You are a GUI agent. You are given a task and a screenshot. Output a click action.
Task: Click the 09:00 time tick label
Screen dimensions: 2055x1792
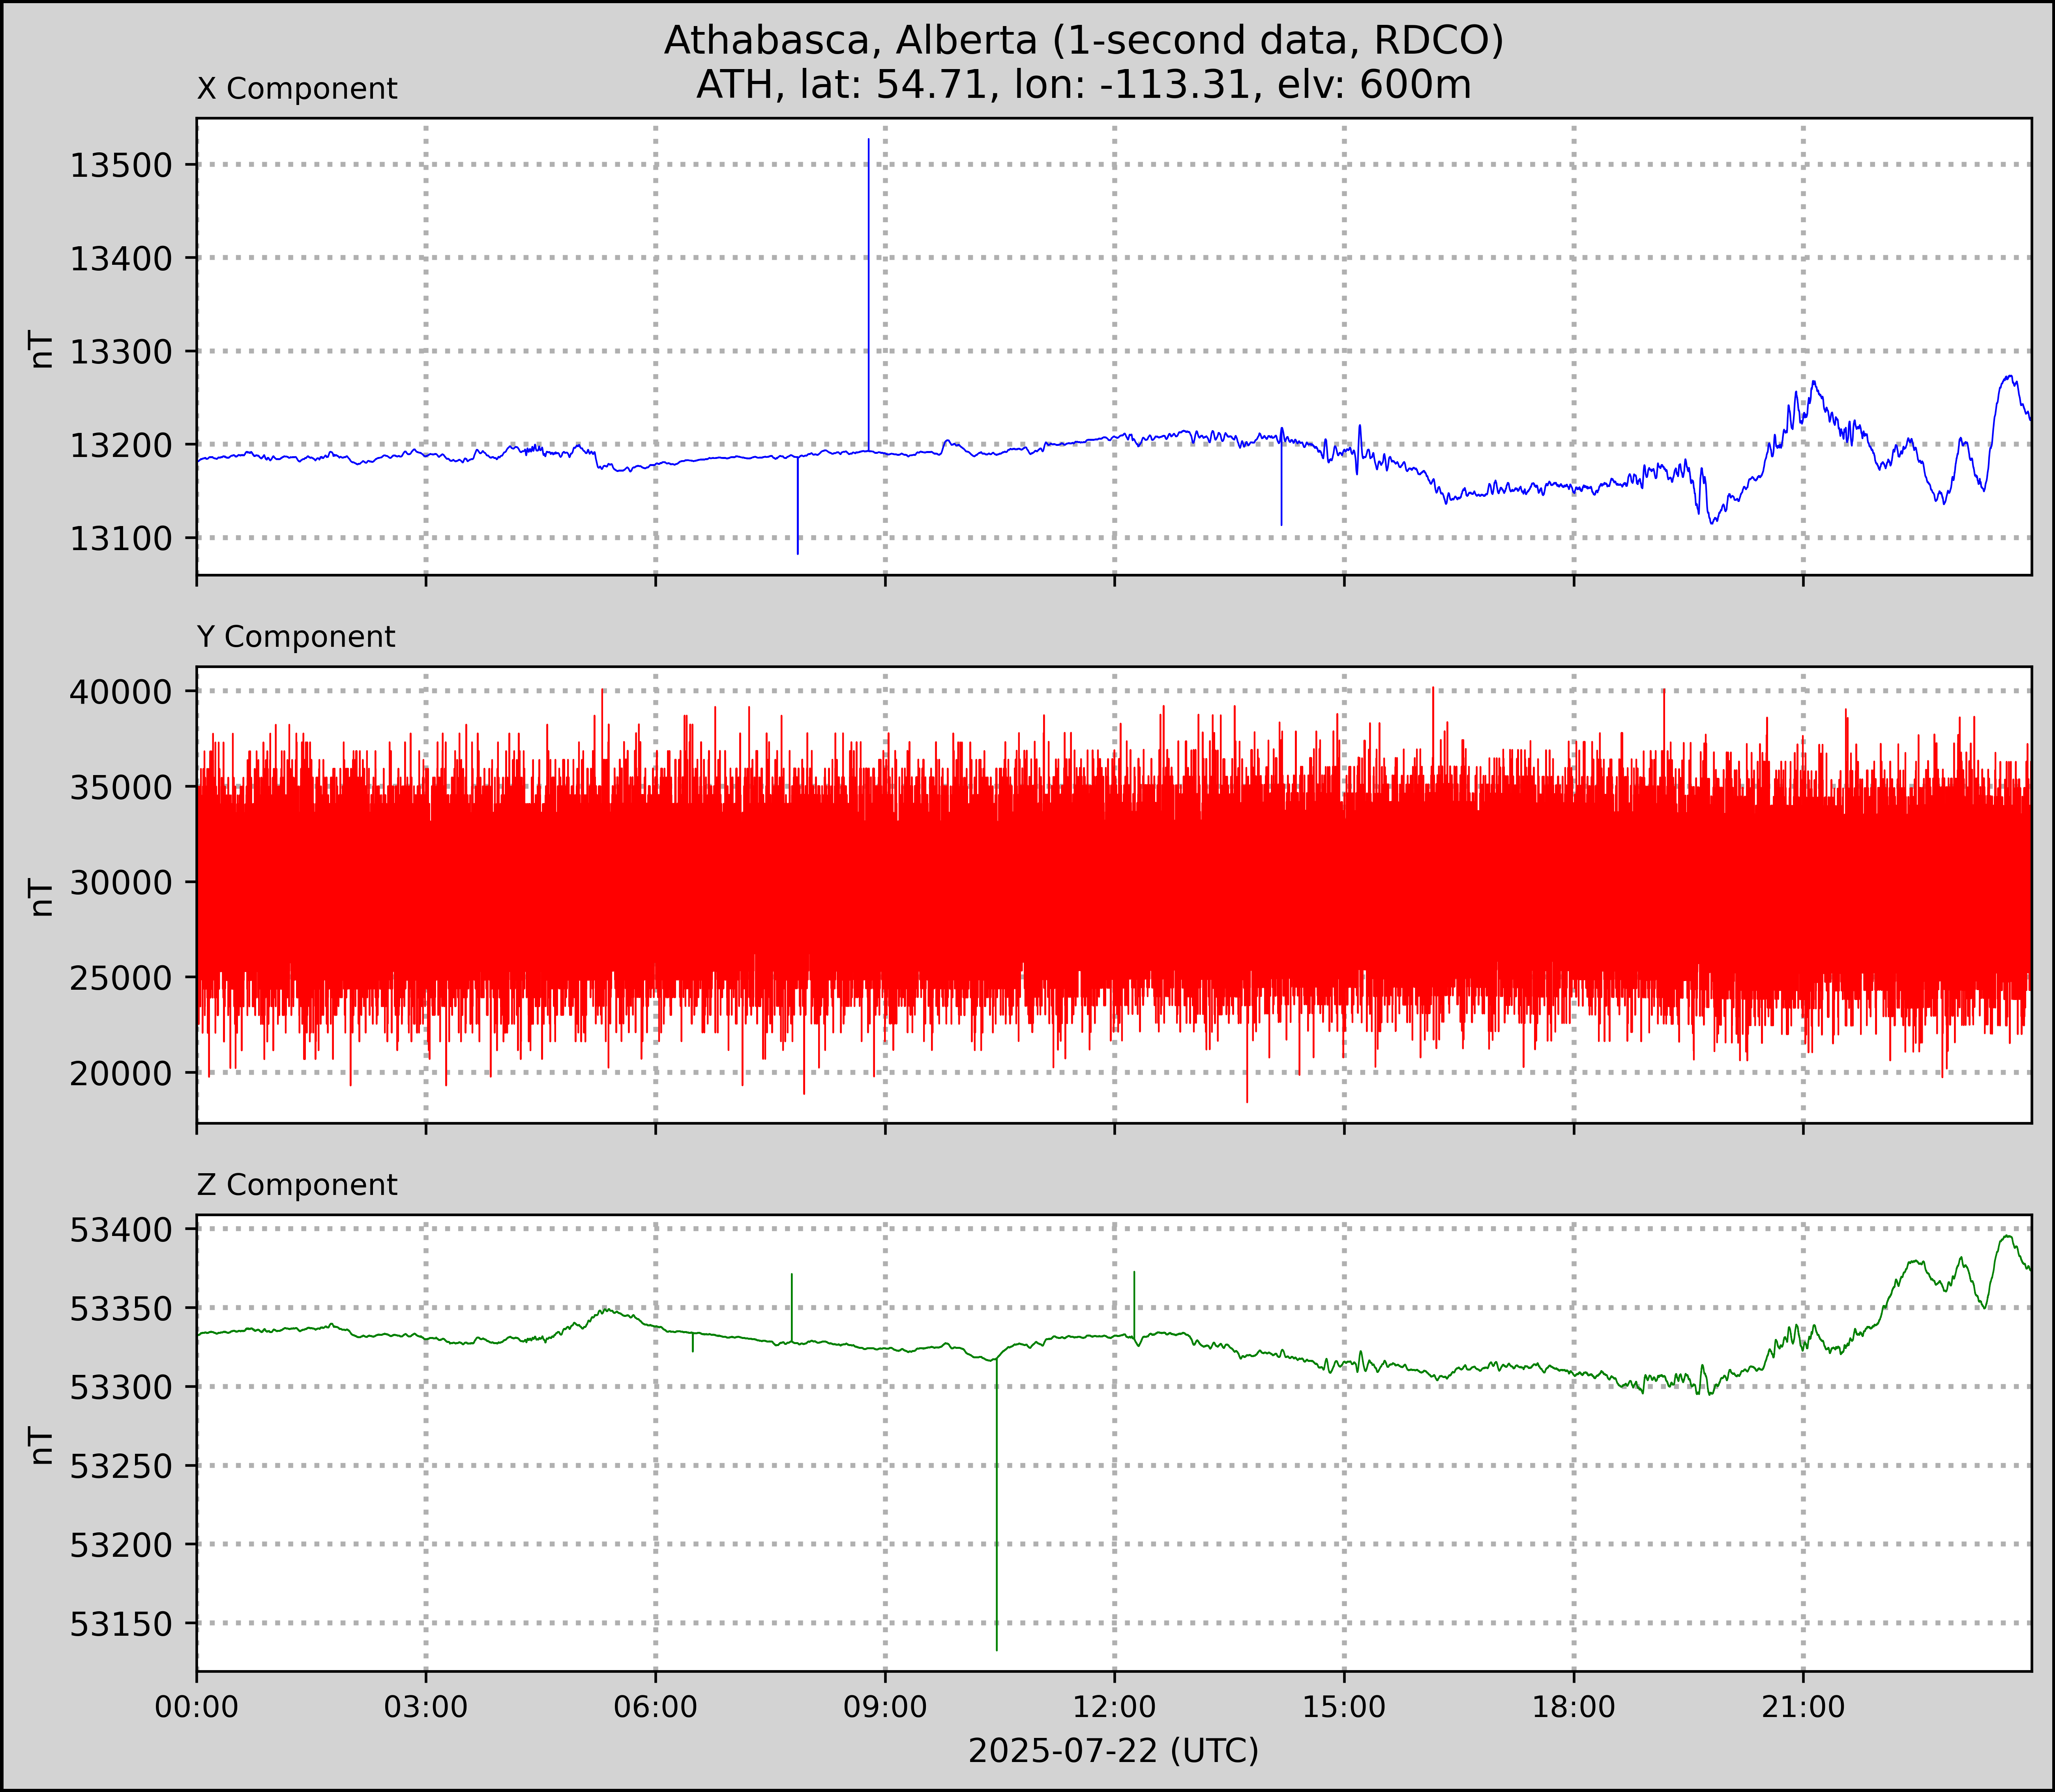pyautogui.click(x=885, y=1707)
